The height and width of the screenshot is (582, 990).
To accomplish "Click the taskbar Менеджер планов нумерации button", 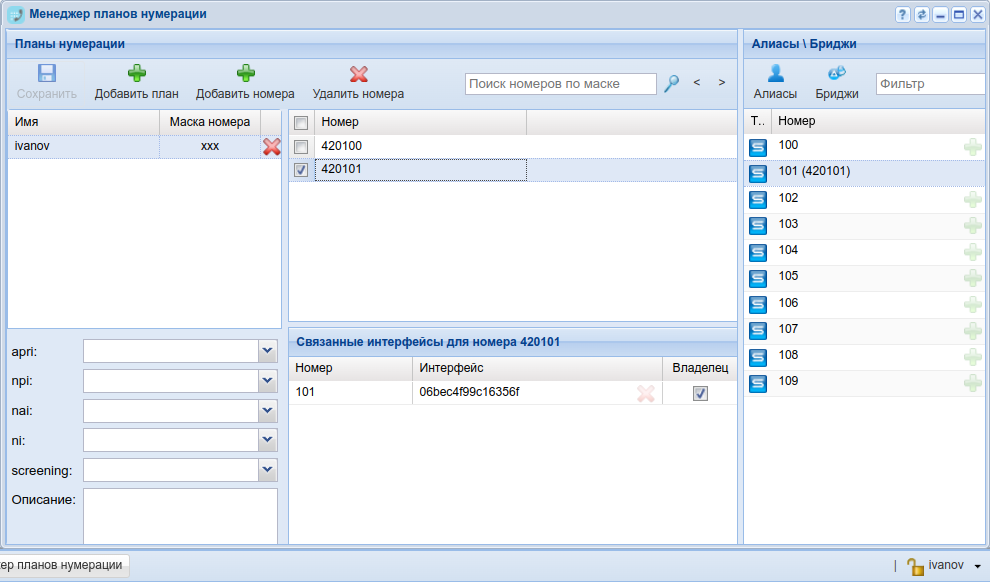I will tap(64, 565).
